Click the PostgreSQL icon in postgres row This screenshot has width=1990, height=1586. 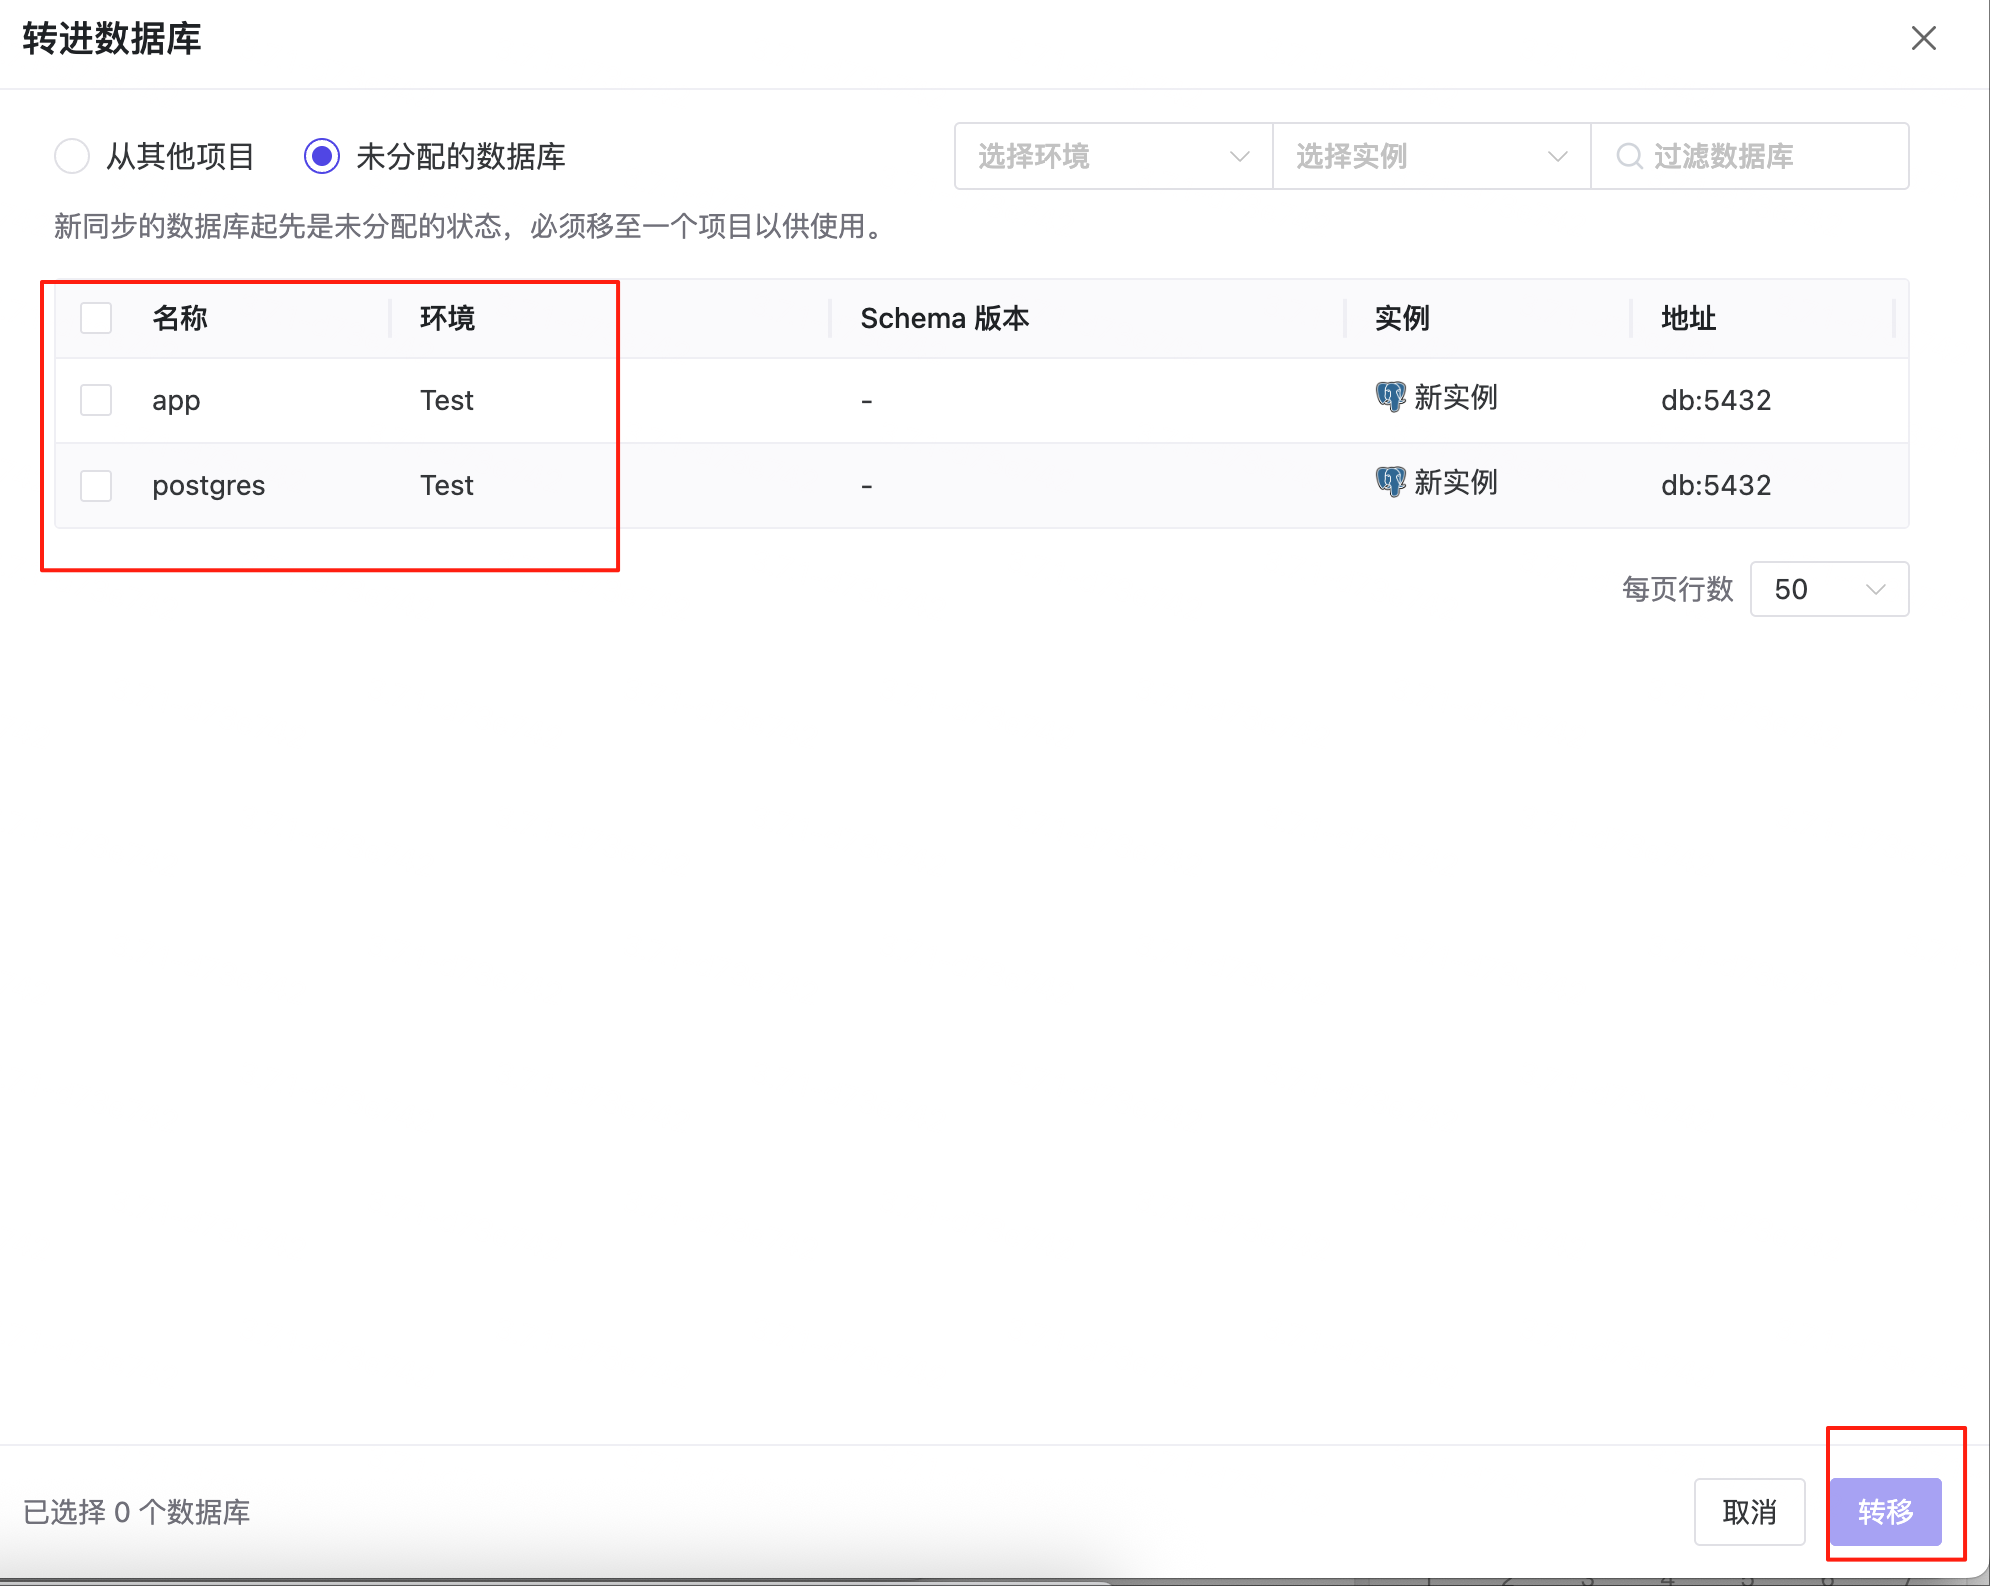tap(1390, 483)
